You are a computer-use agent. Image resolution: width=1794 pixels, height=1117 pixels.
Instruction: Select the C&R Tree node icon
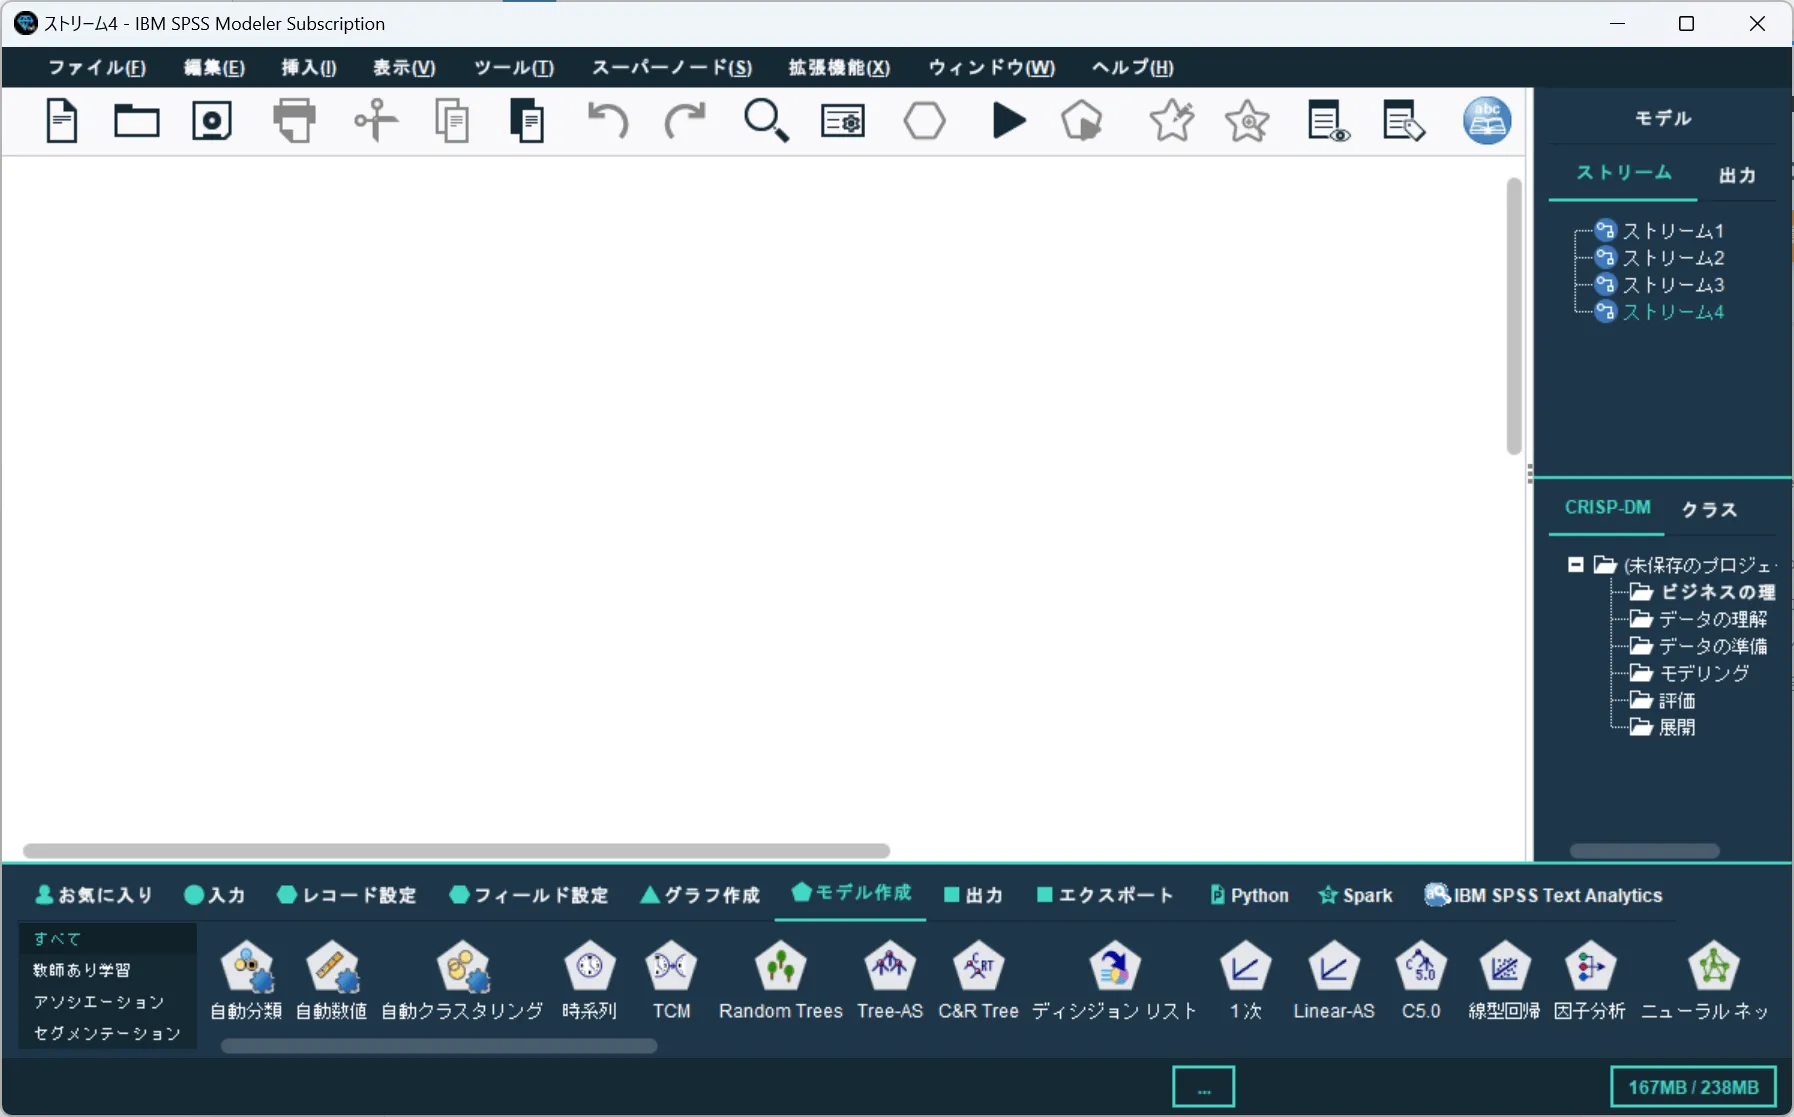pos(978,980)
